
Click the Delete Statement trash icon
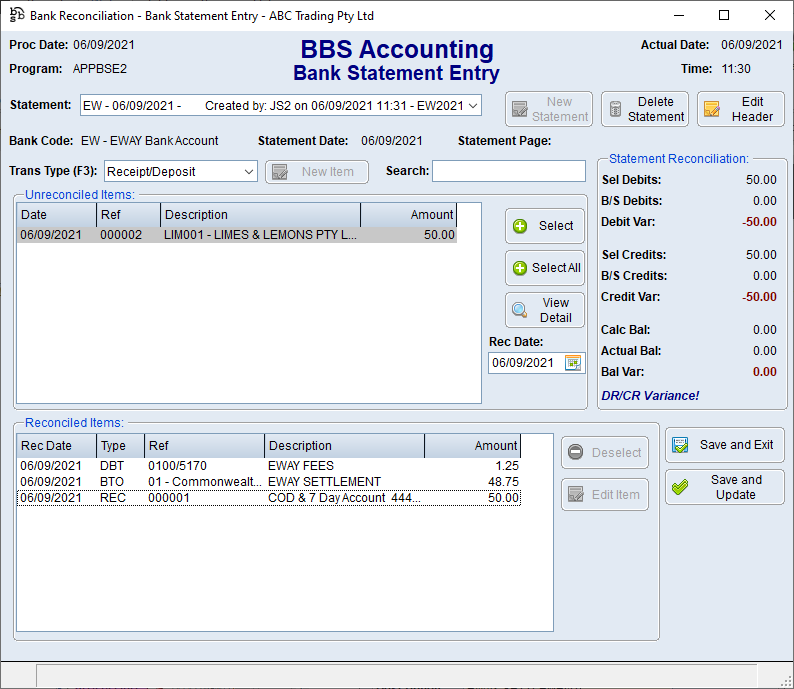616,109
